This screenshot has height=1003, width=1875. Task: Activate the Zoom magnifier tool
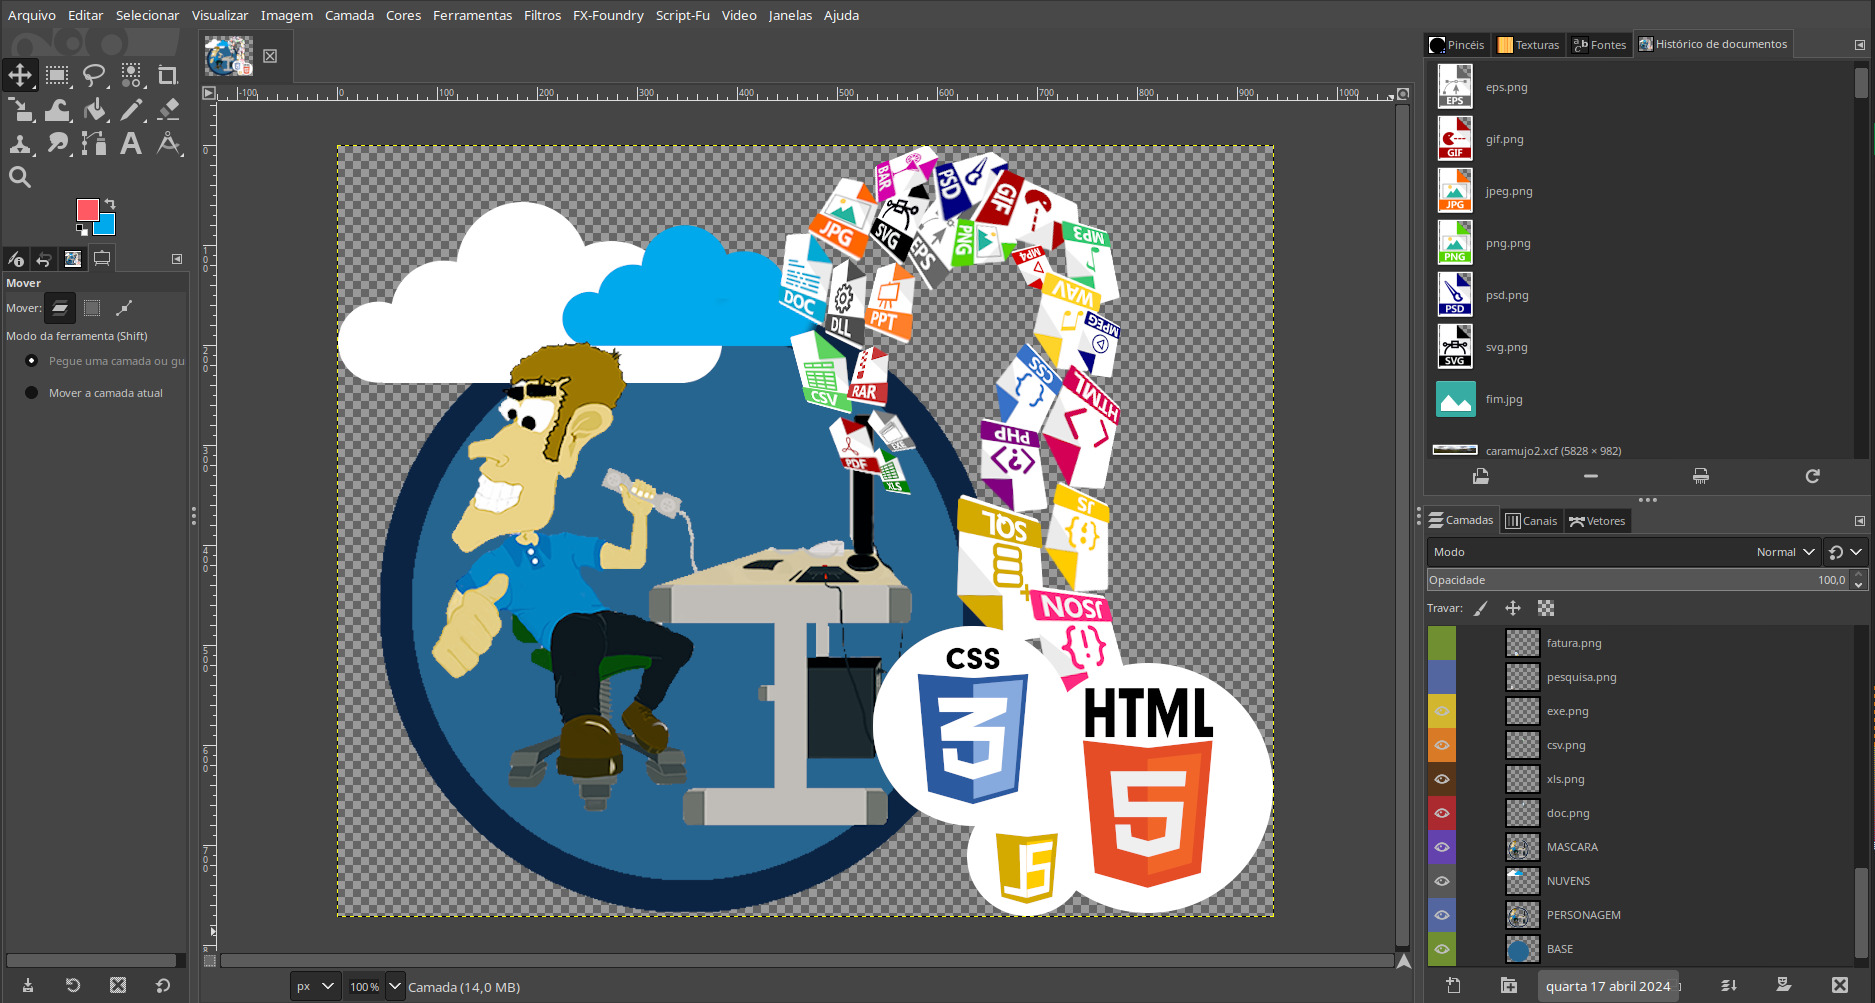point(20,178)
